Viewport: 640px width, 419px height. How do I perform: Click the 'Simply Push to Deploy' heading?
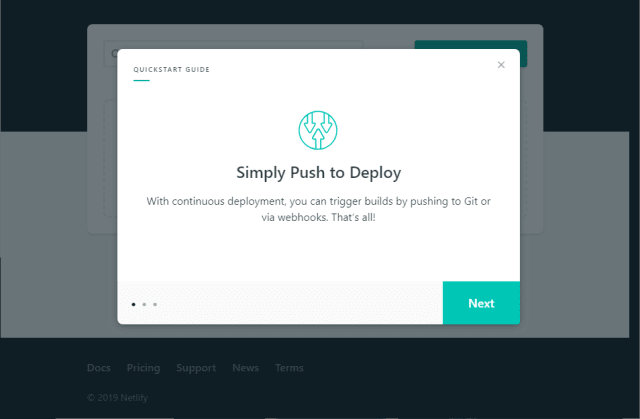pyautogui.click(x=319, y=173)
